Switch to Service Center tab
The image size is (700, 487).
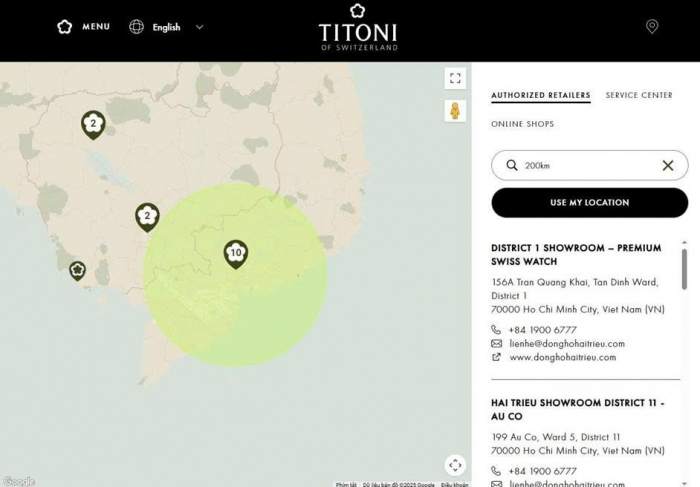(639, 96)
